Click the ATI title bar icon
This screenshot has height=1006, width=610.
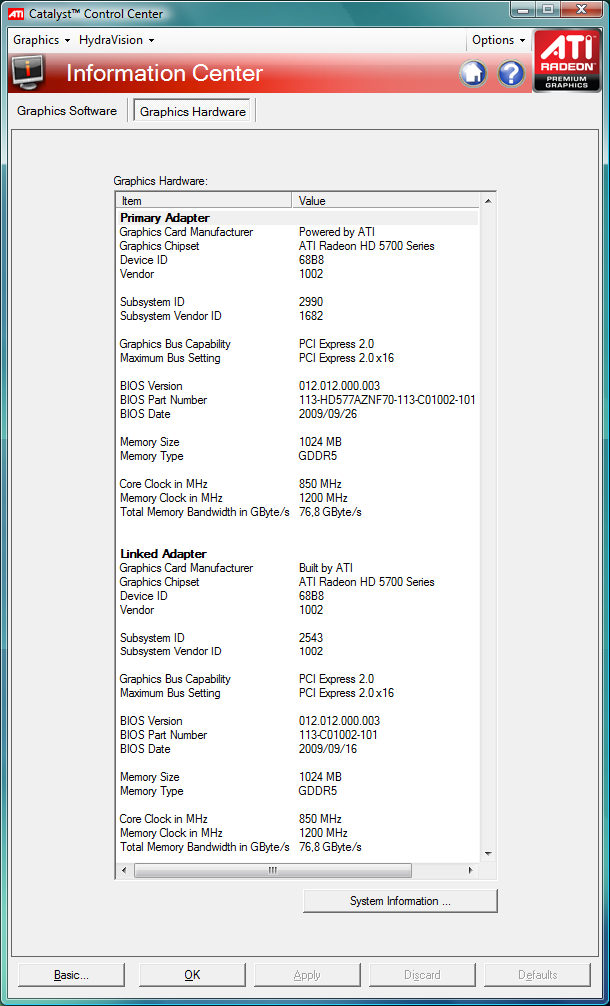(16, 13)
